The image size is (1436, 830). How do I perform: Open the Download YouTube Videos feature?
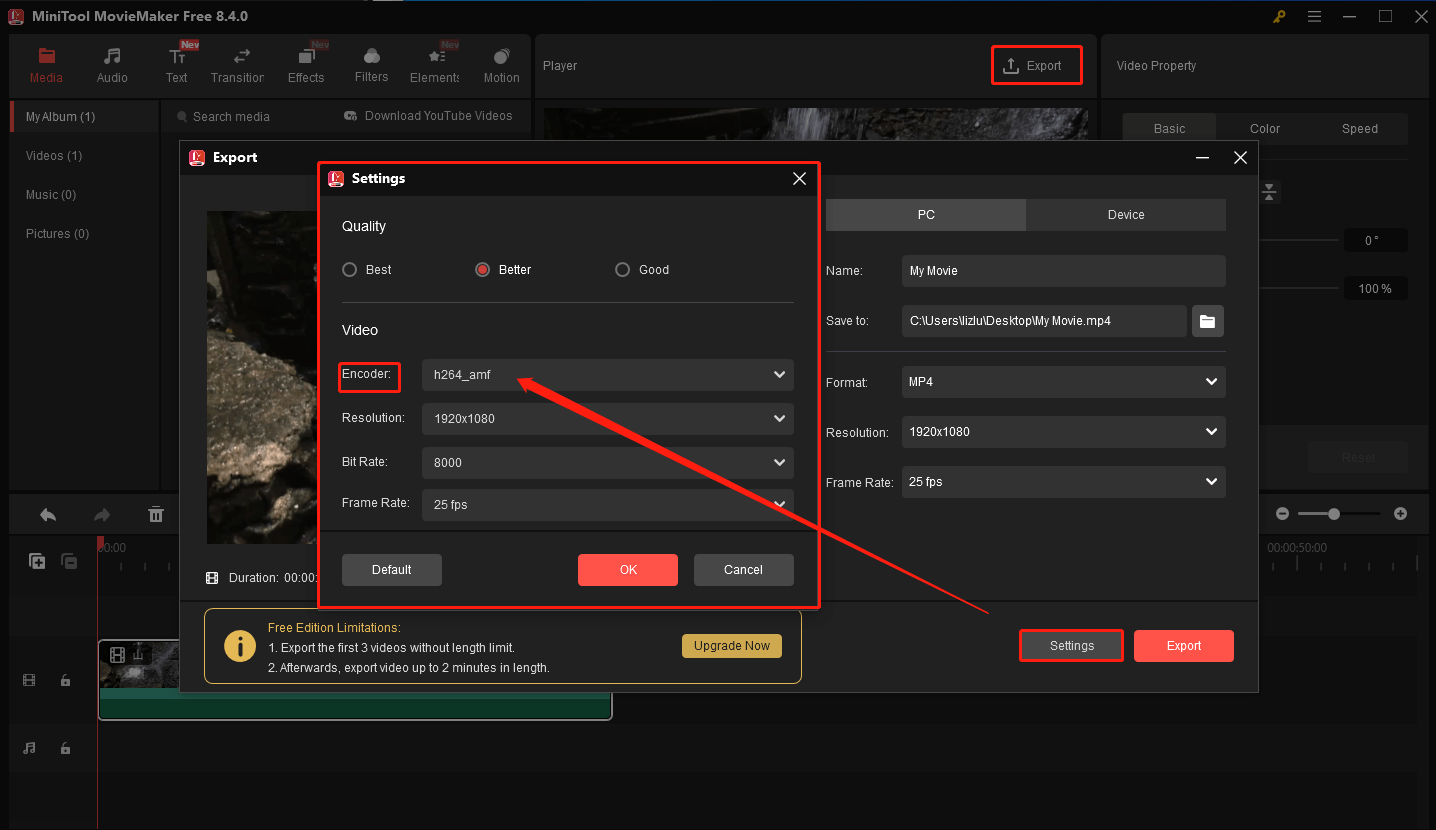tap(429, 116)
